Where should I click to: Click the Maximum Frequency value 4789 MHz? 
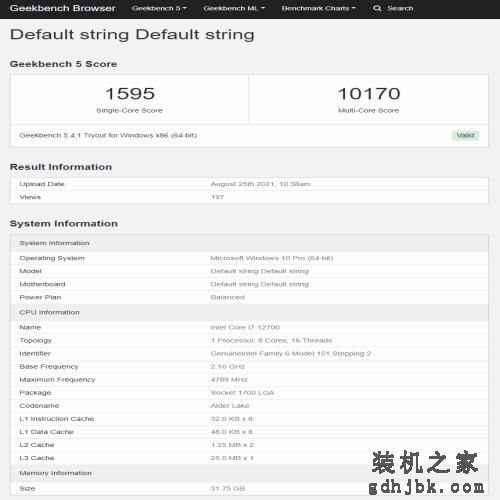(x=229, y=379)
